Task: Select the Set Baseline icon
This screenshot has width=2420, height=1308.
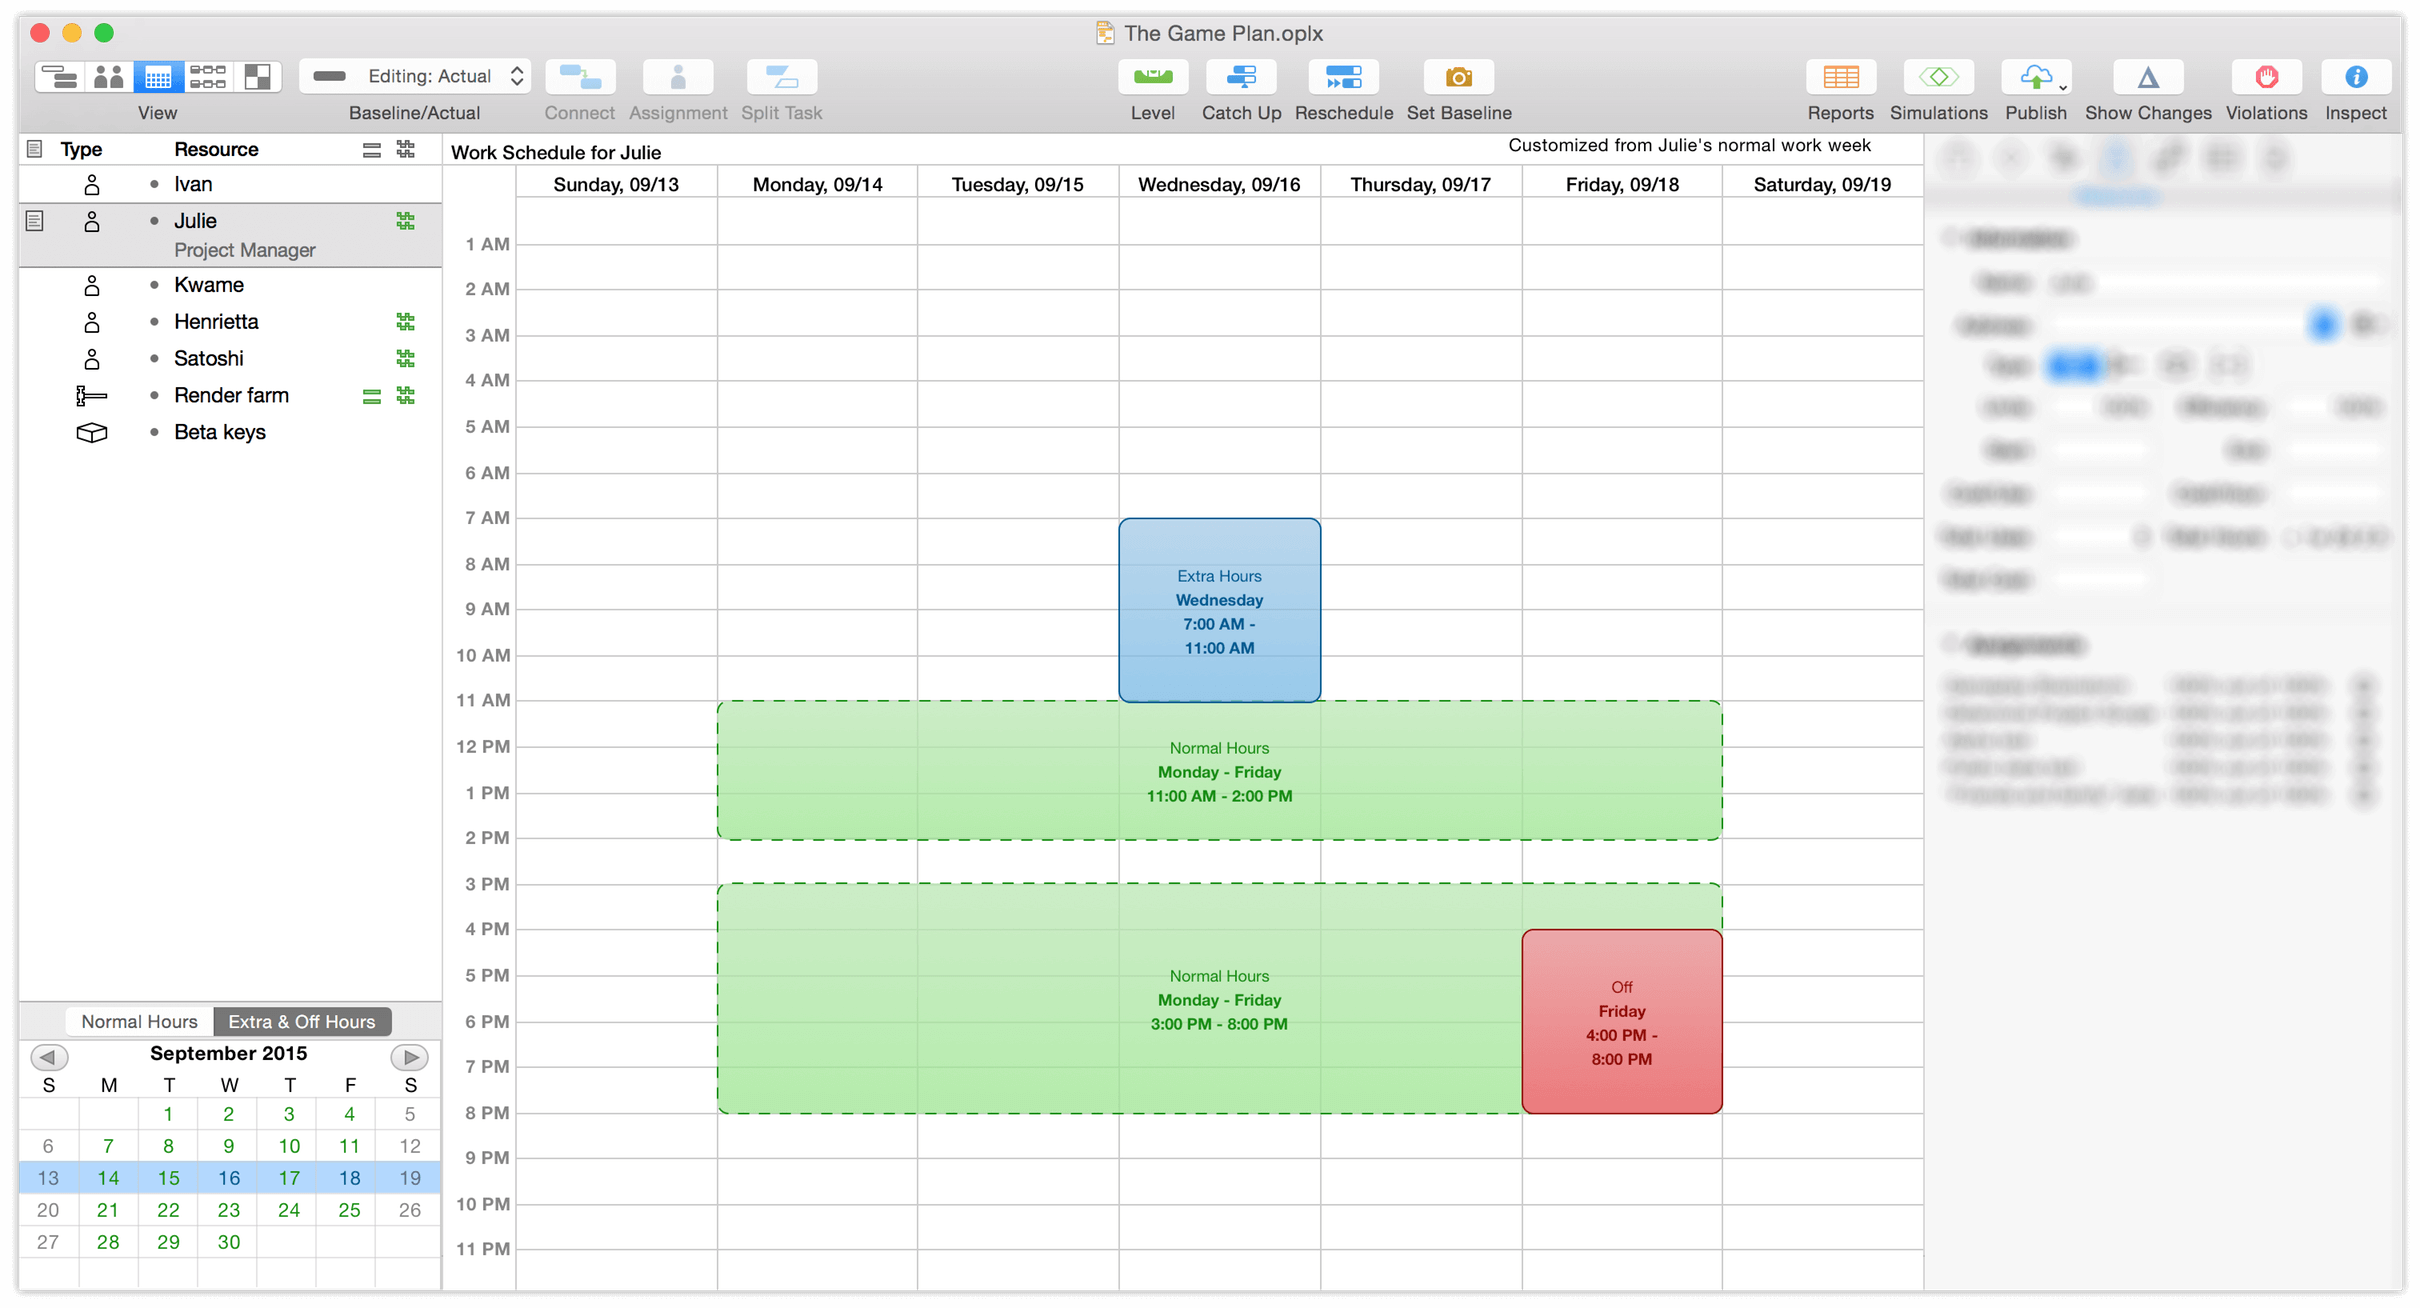Action: [x=1457, y=79]
